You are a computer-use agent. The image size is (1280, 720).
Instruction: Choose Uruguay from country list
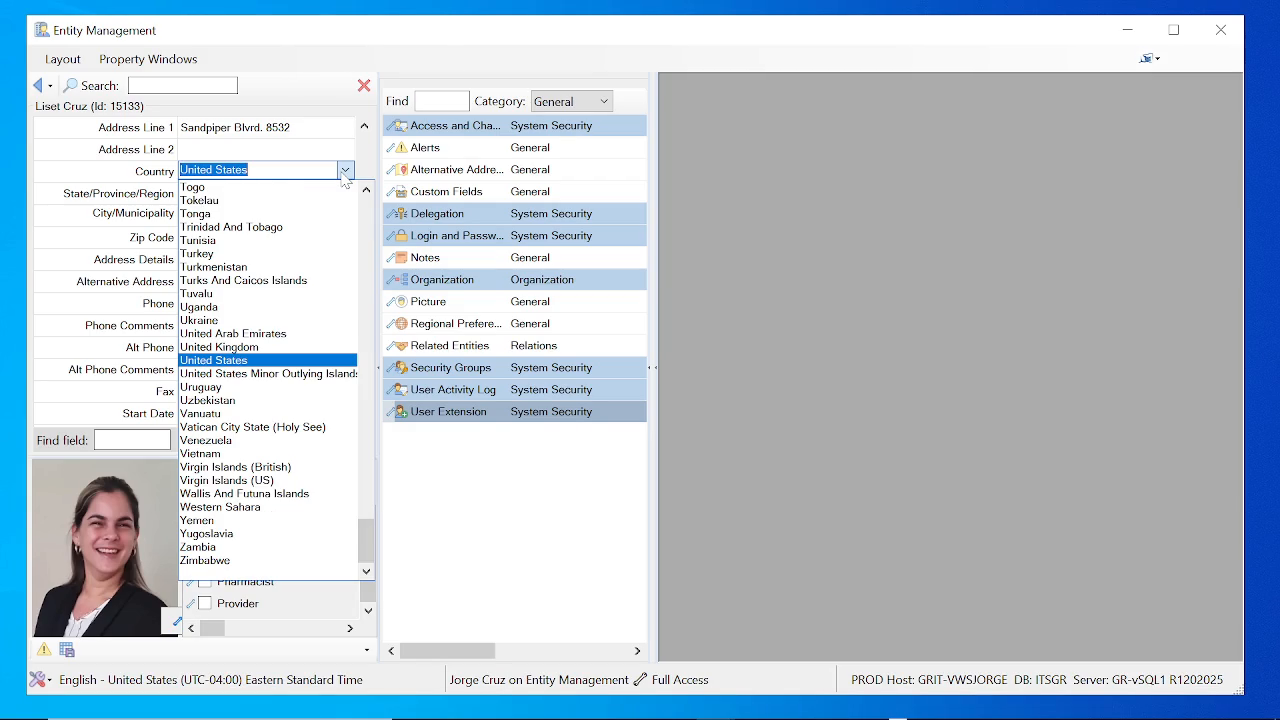[x=201, y=387]
